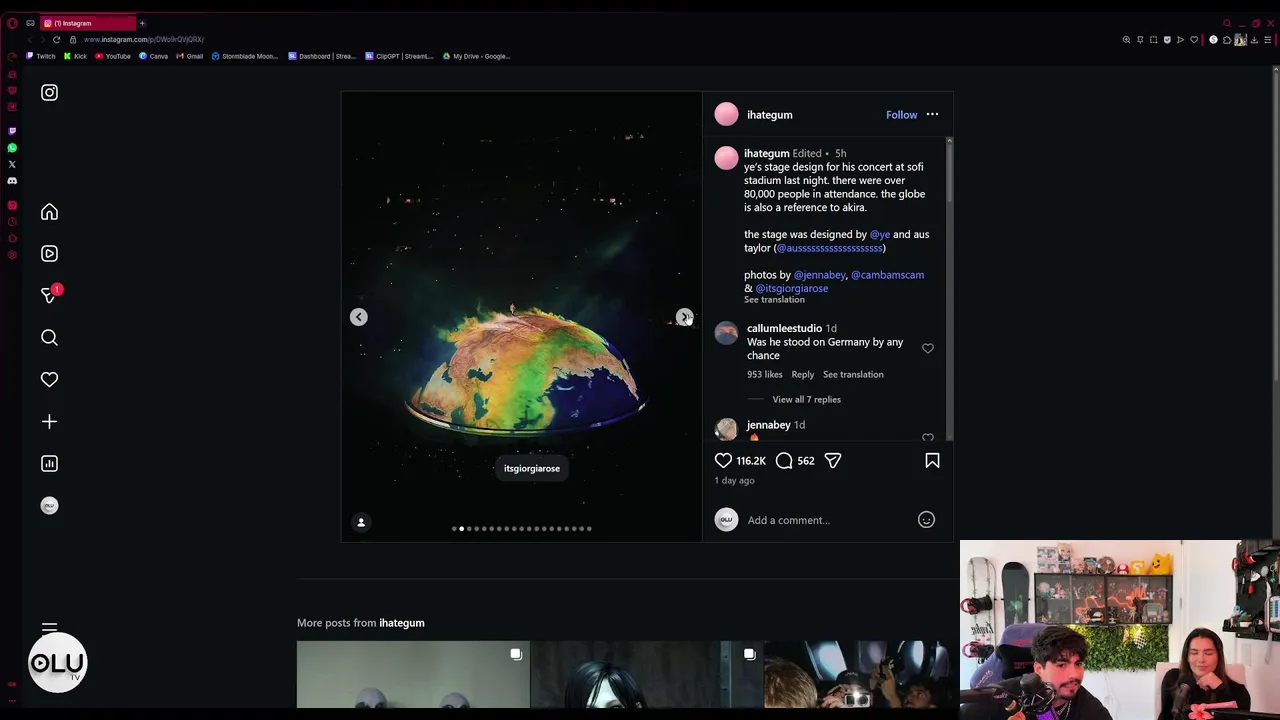The height and width of the screenshot is (720, 1280).
Task: Open Twitch bookmark
Action: point(41,56)
